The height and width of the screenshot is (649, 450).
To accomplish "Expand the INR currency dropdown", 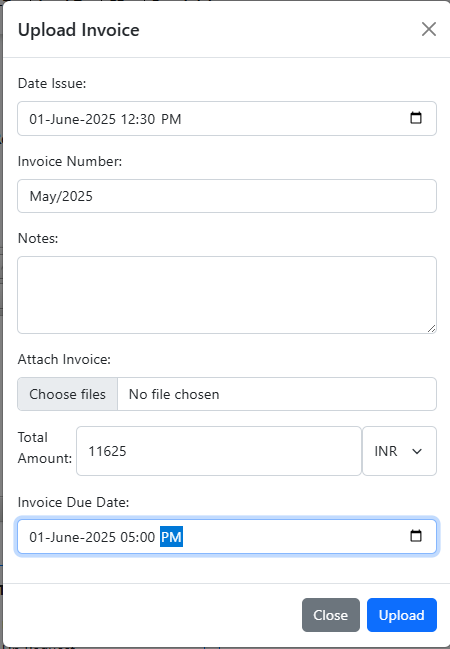I will click(399, 451).
